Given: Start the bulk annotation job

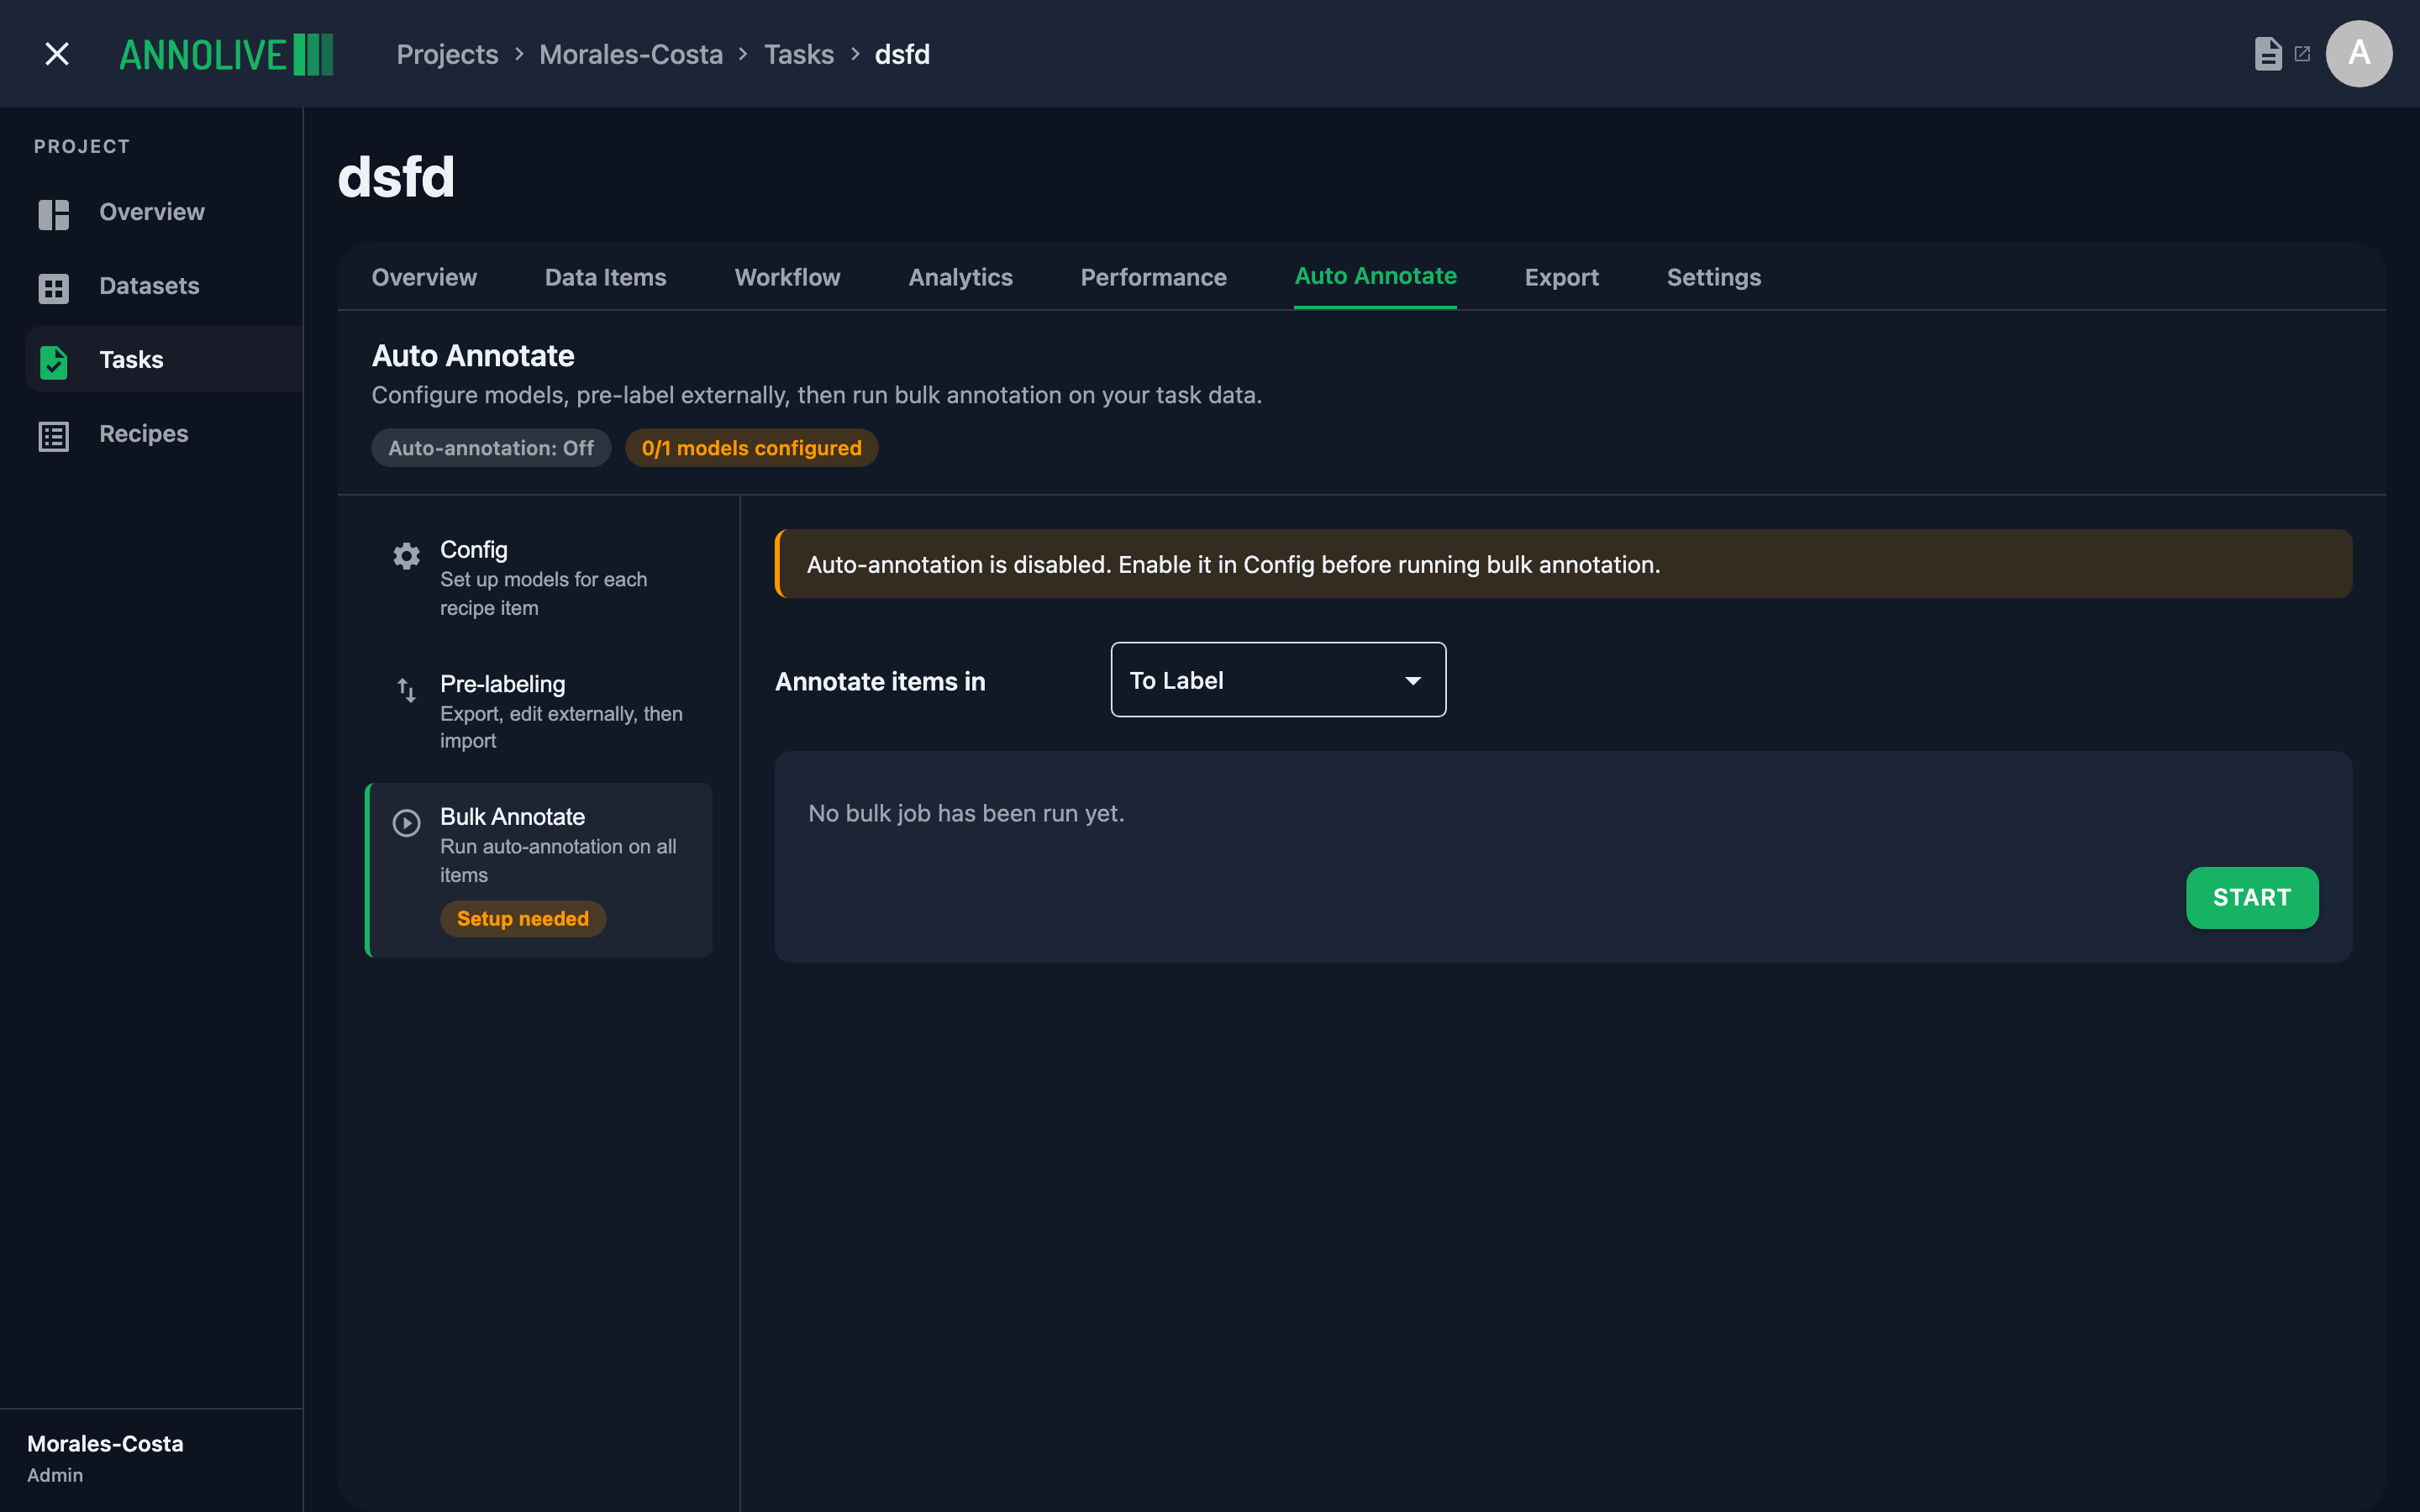Looking at the screenshot, I should pyautogui.click(x=2252, y=897).
